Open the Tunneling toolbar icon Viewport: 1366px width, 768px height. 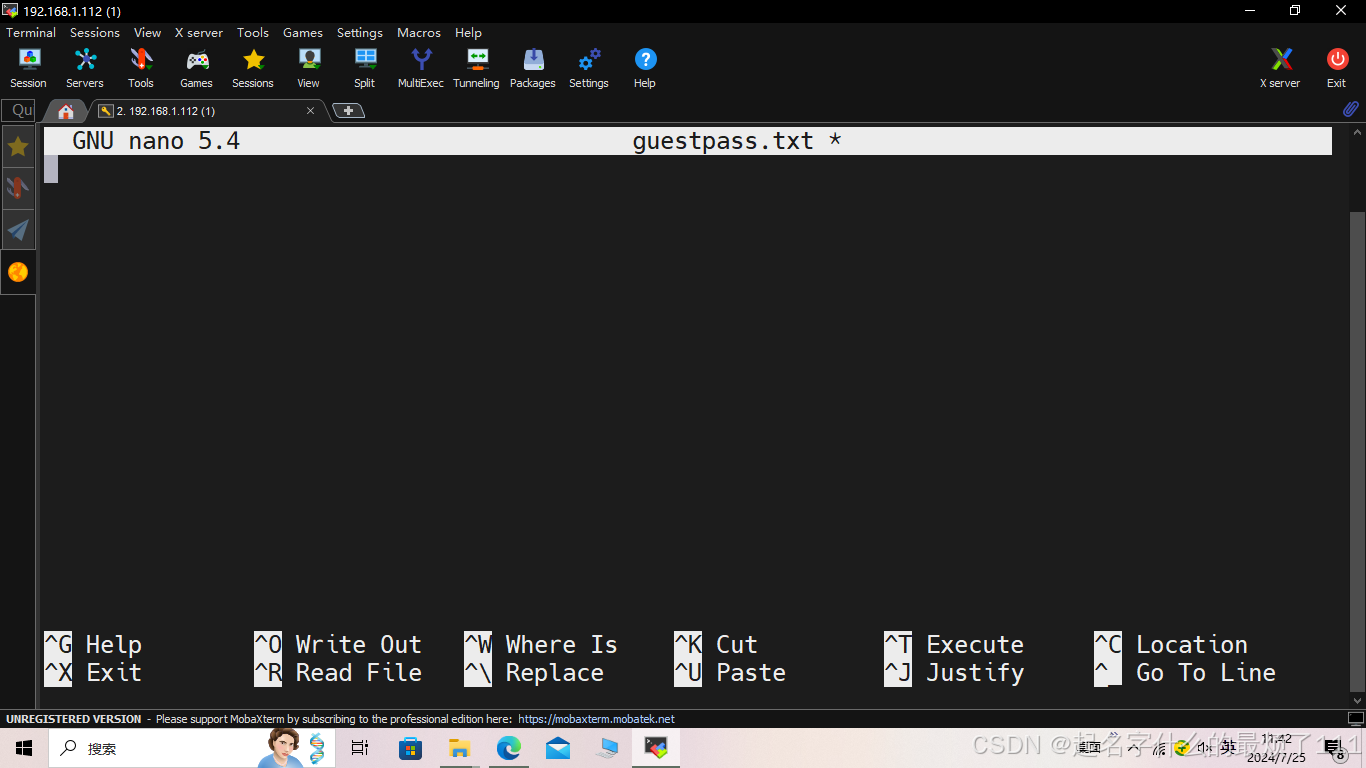pos(476,68)
